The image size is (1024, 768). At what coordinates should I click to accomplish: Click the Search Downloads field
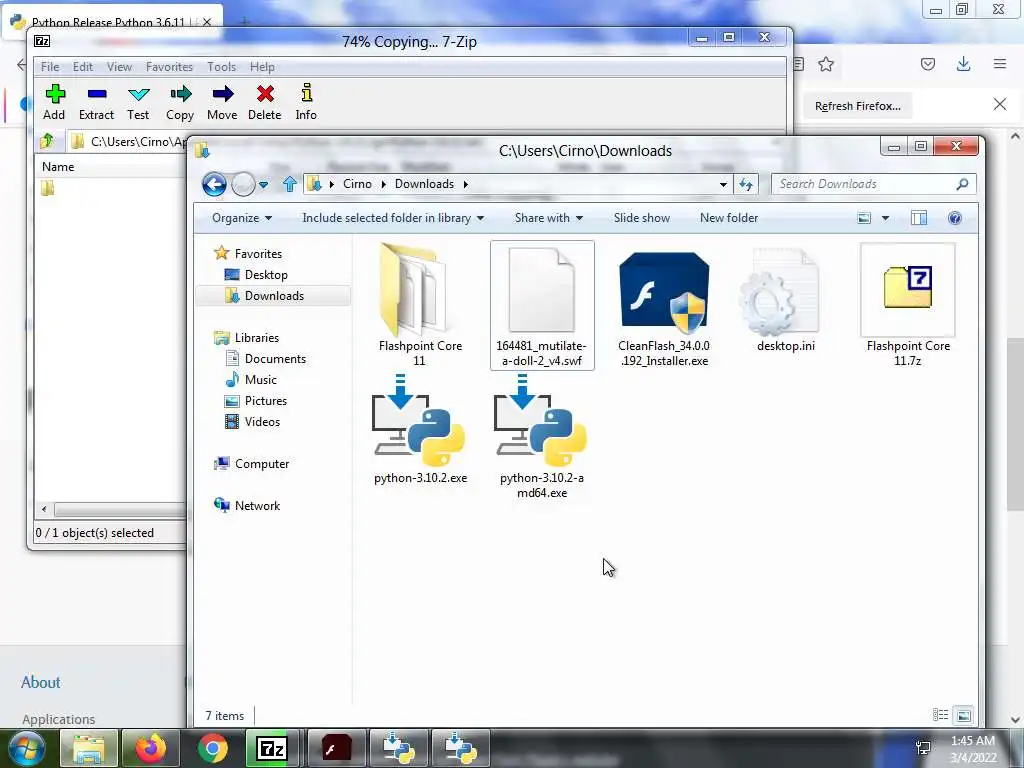873,184
